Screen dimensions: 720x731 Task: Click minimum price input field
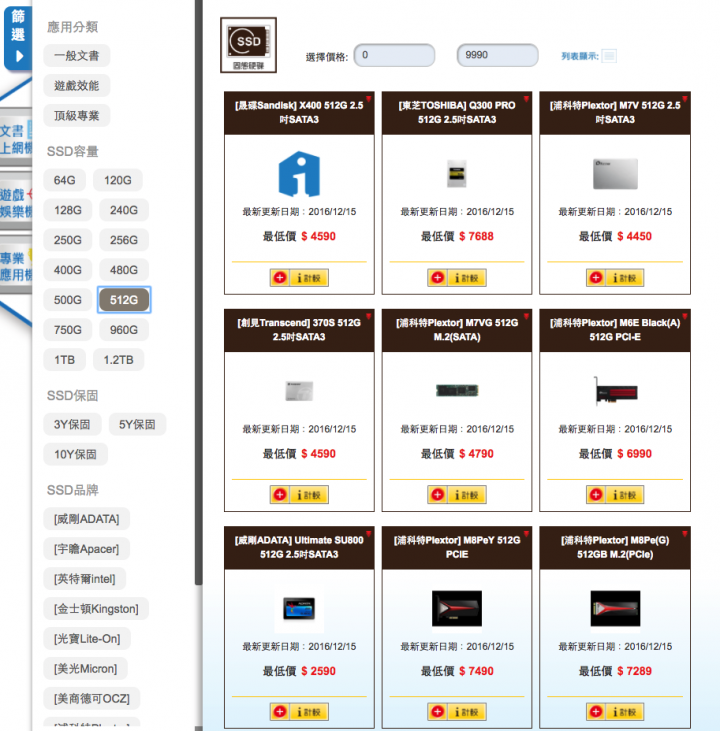click(394, 55)
